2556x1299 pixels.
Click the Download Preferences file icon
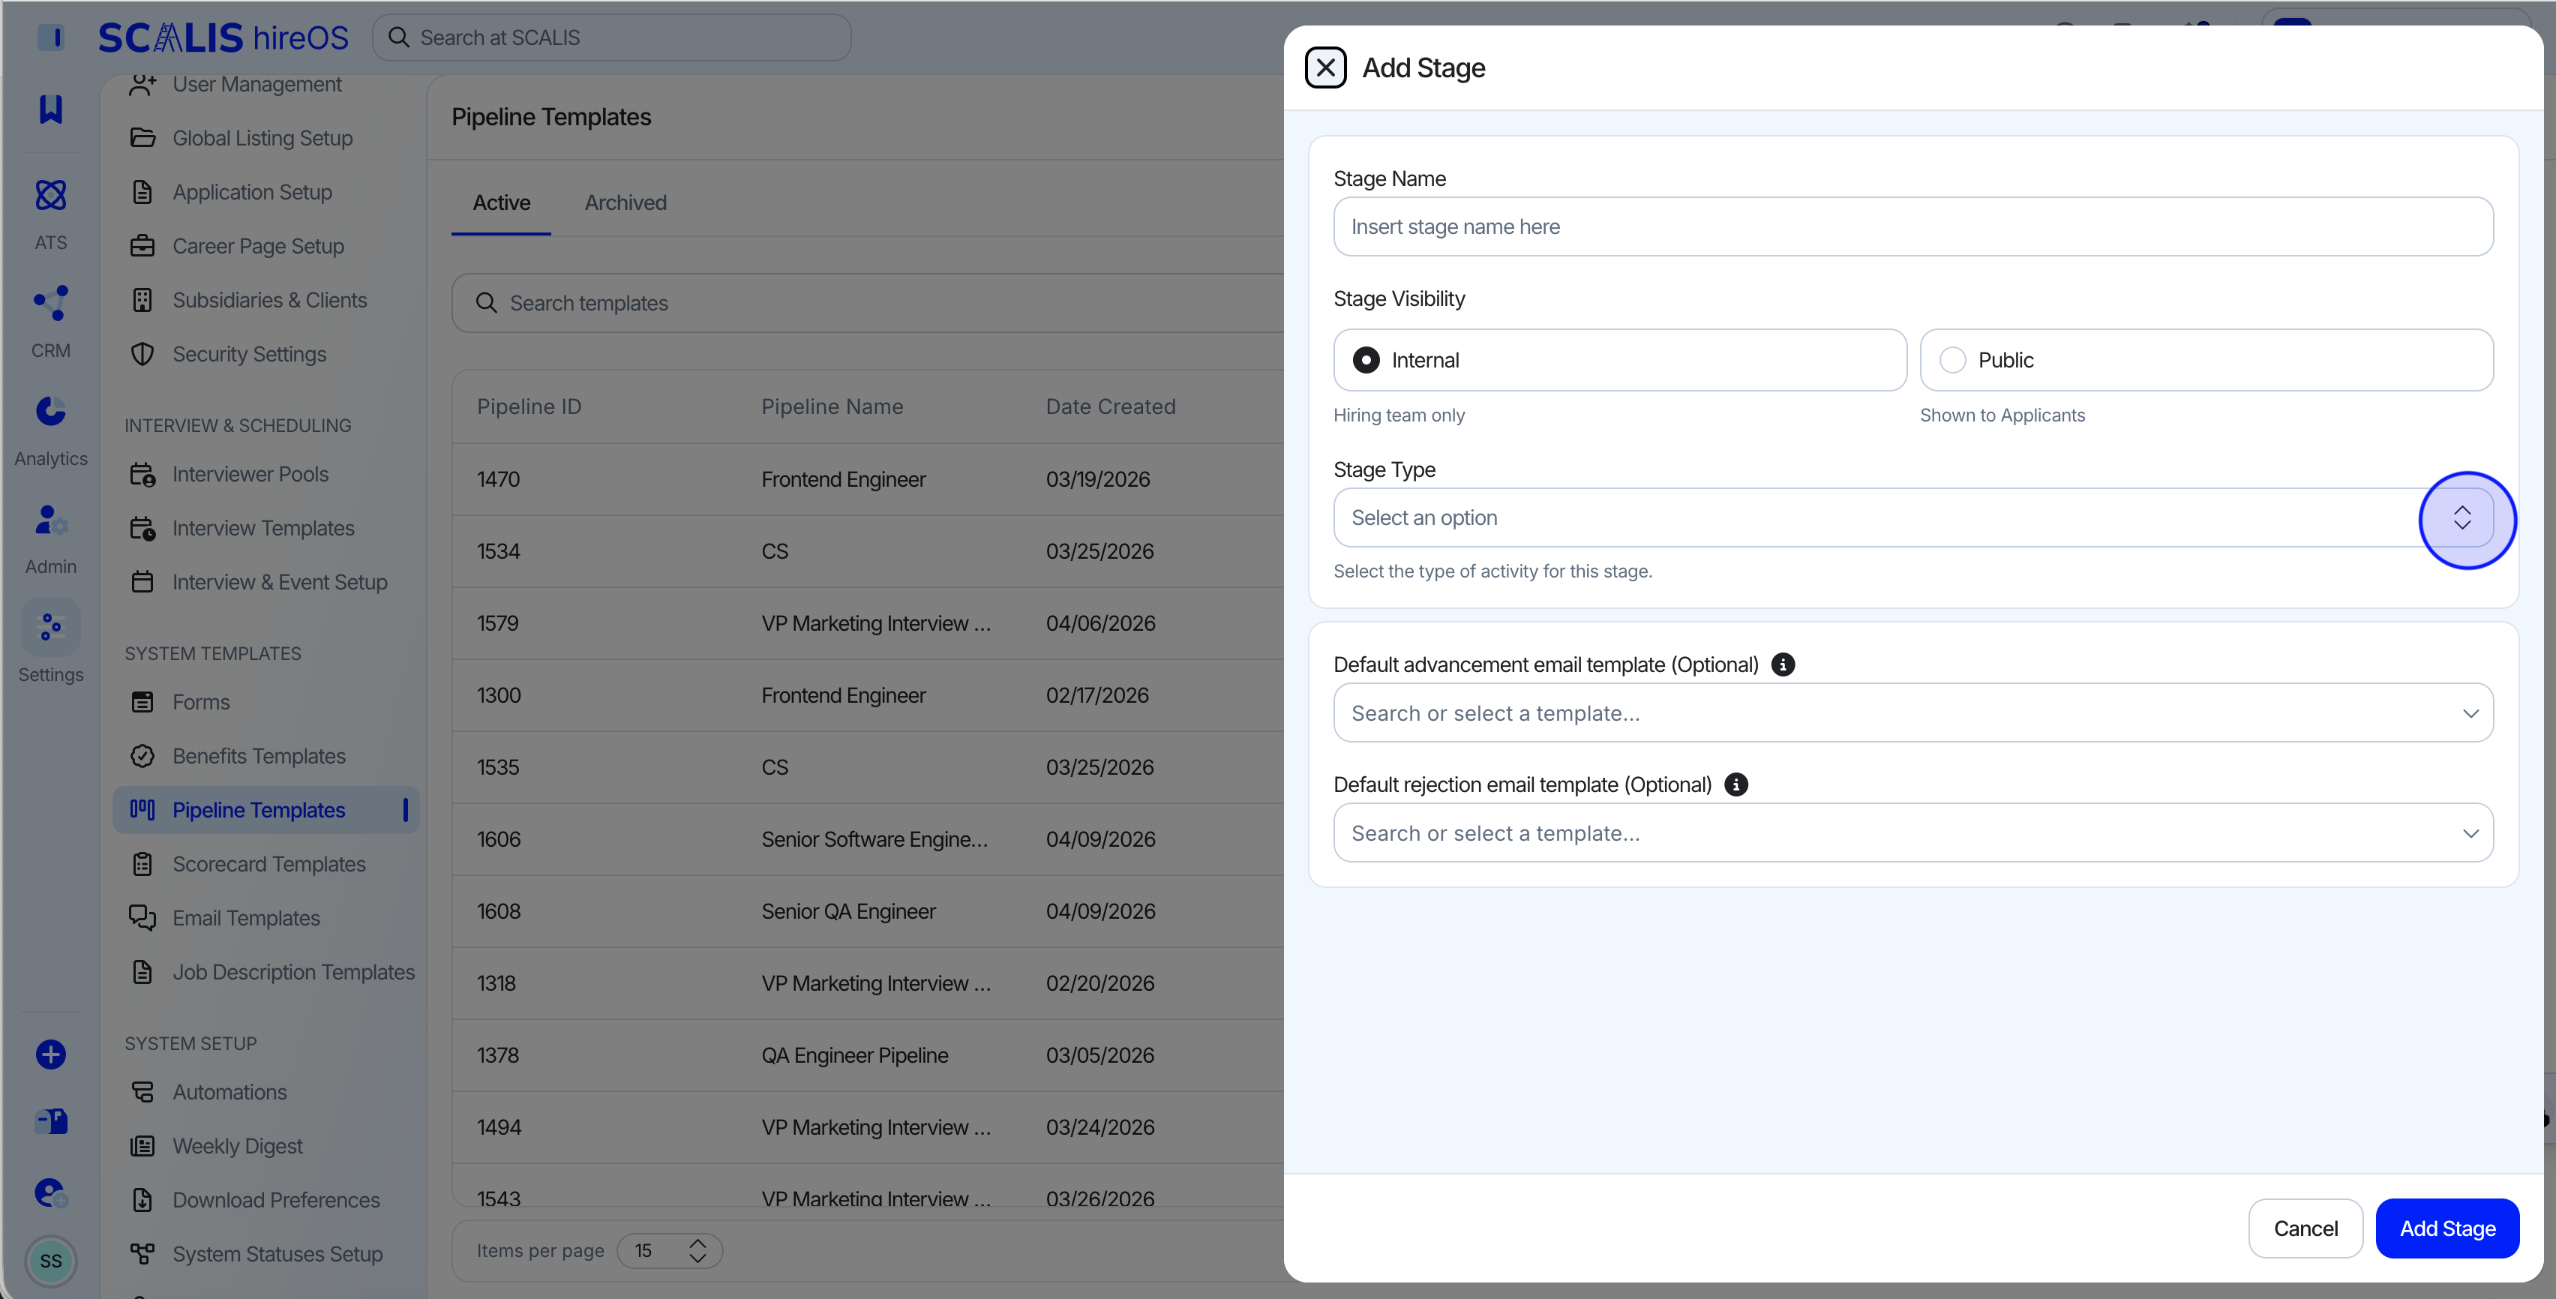click(143, 1200)
